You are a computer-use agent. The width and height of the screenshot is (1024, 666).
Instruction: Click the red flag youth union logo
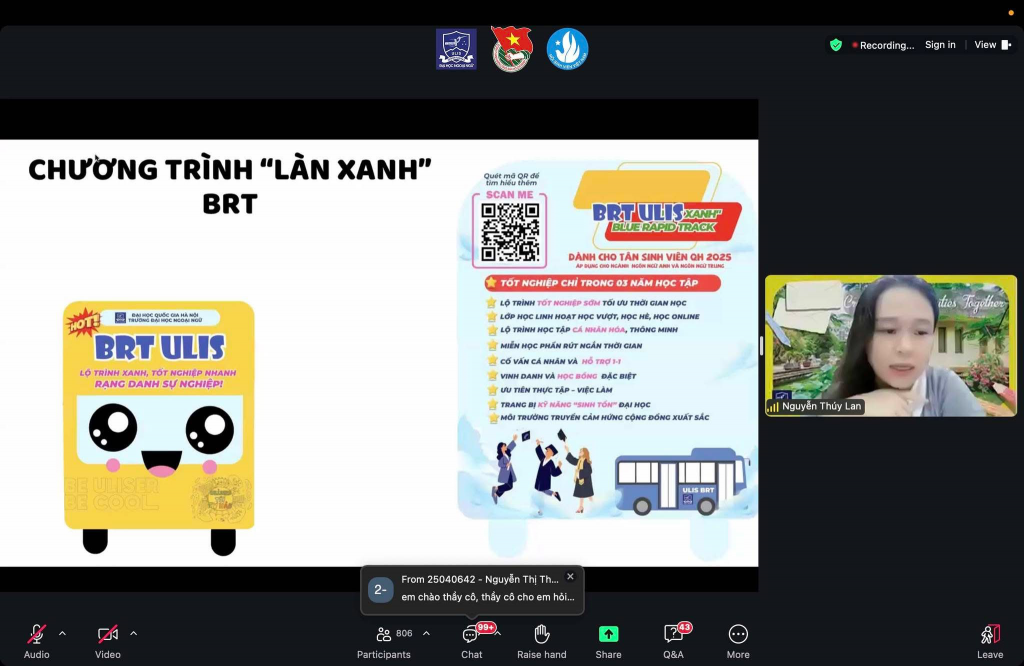(512, 49)
